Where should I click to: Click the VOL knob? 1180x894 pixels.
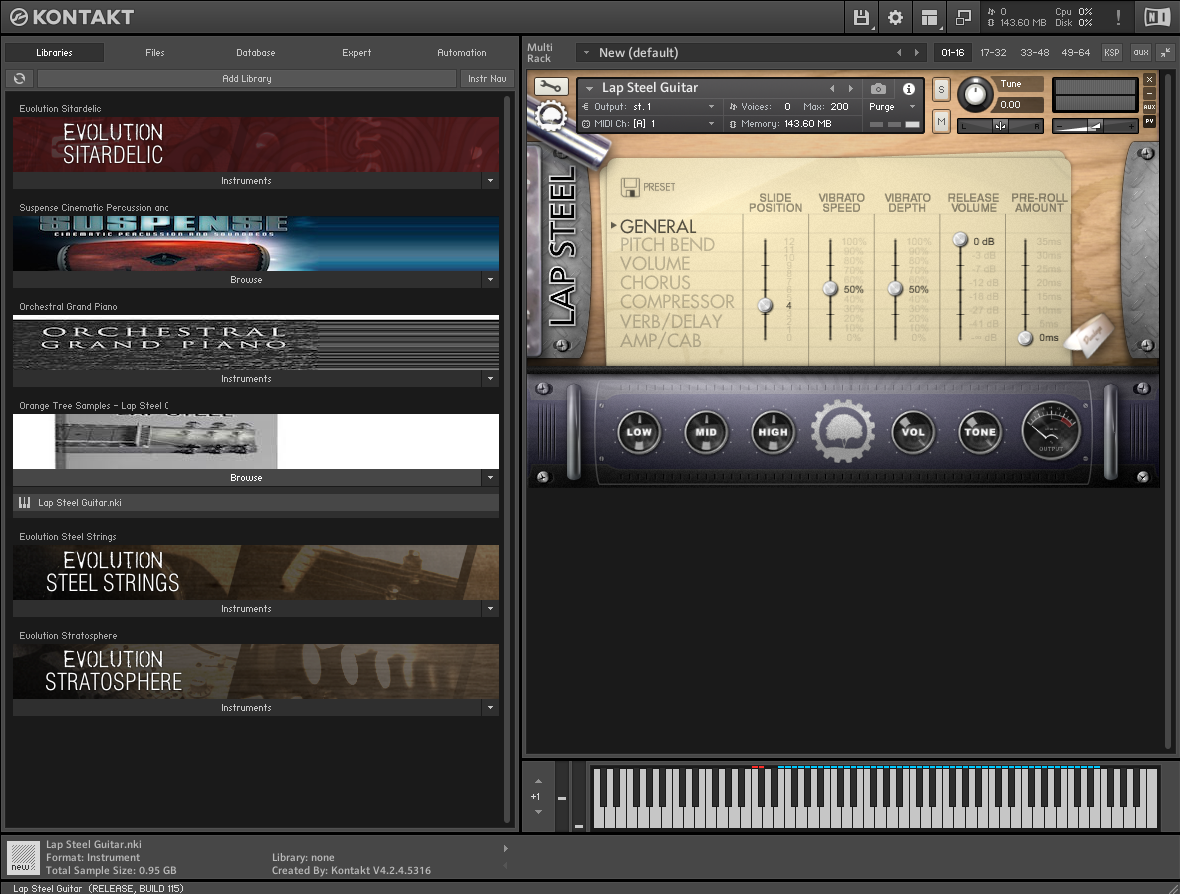click(913, 432)
